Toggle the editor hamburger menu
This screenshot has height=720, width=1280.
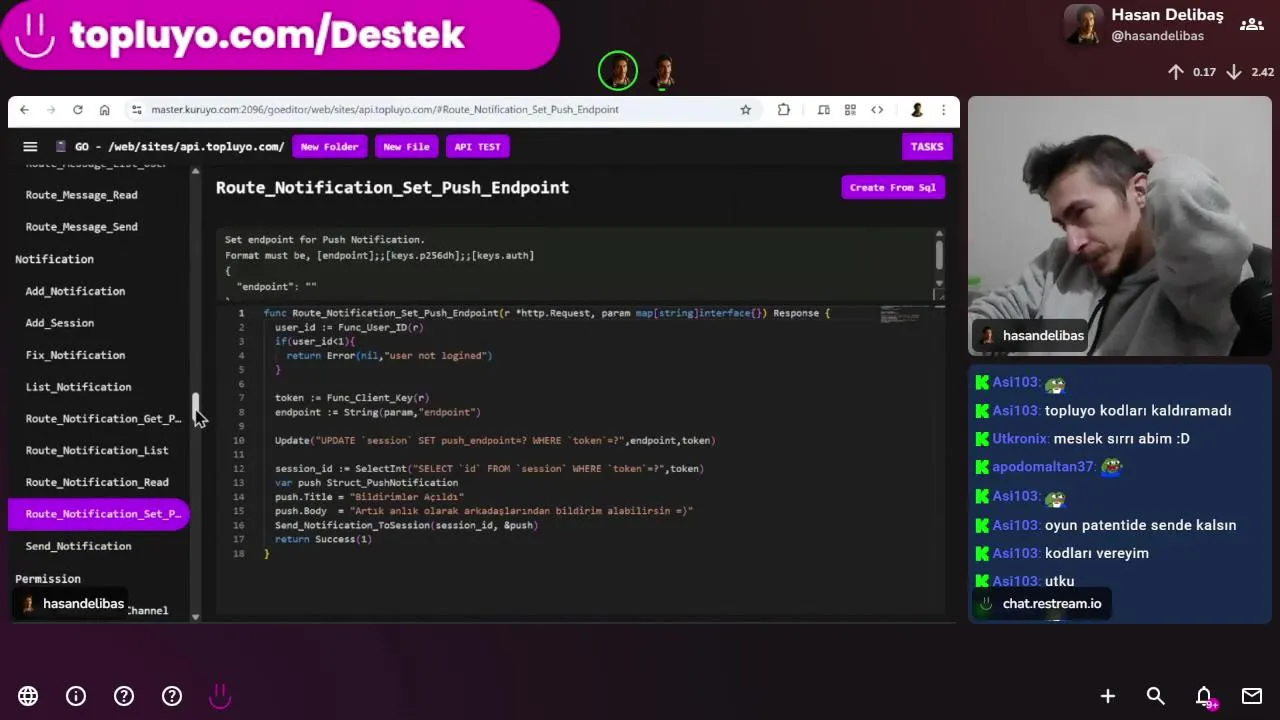tap(30, 146)
